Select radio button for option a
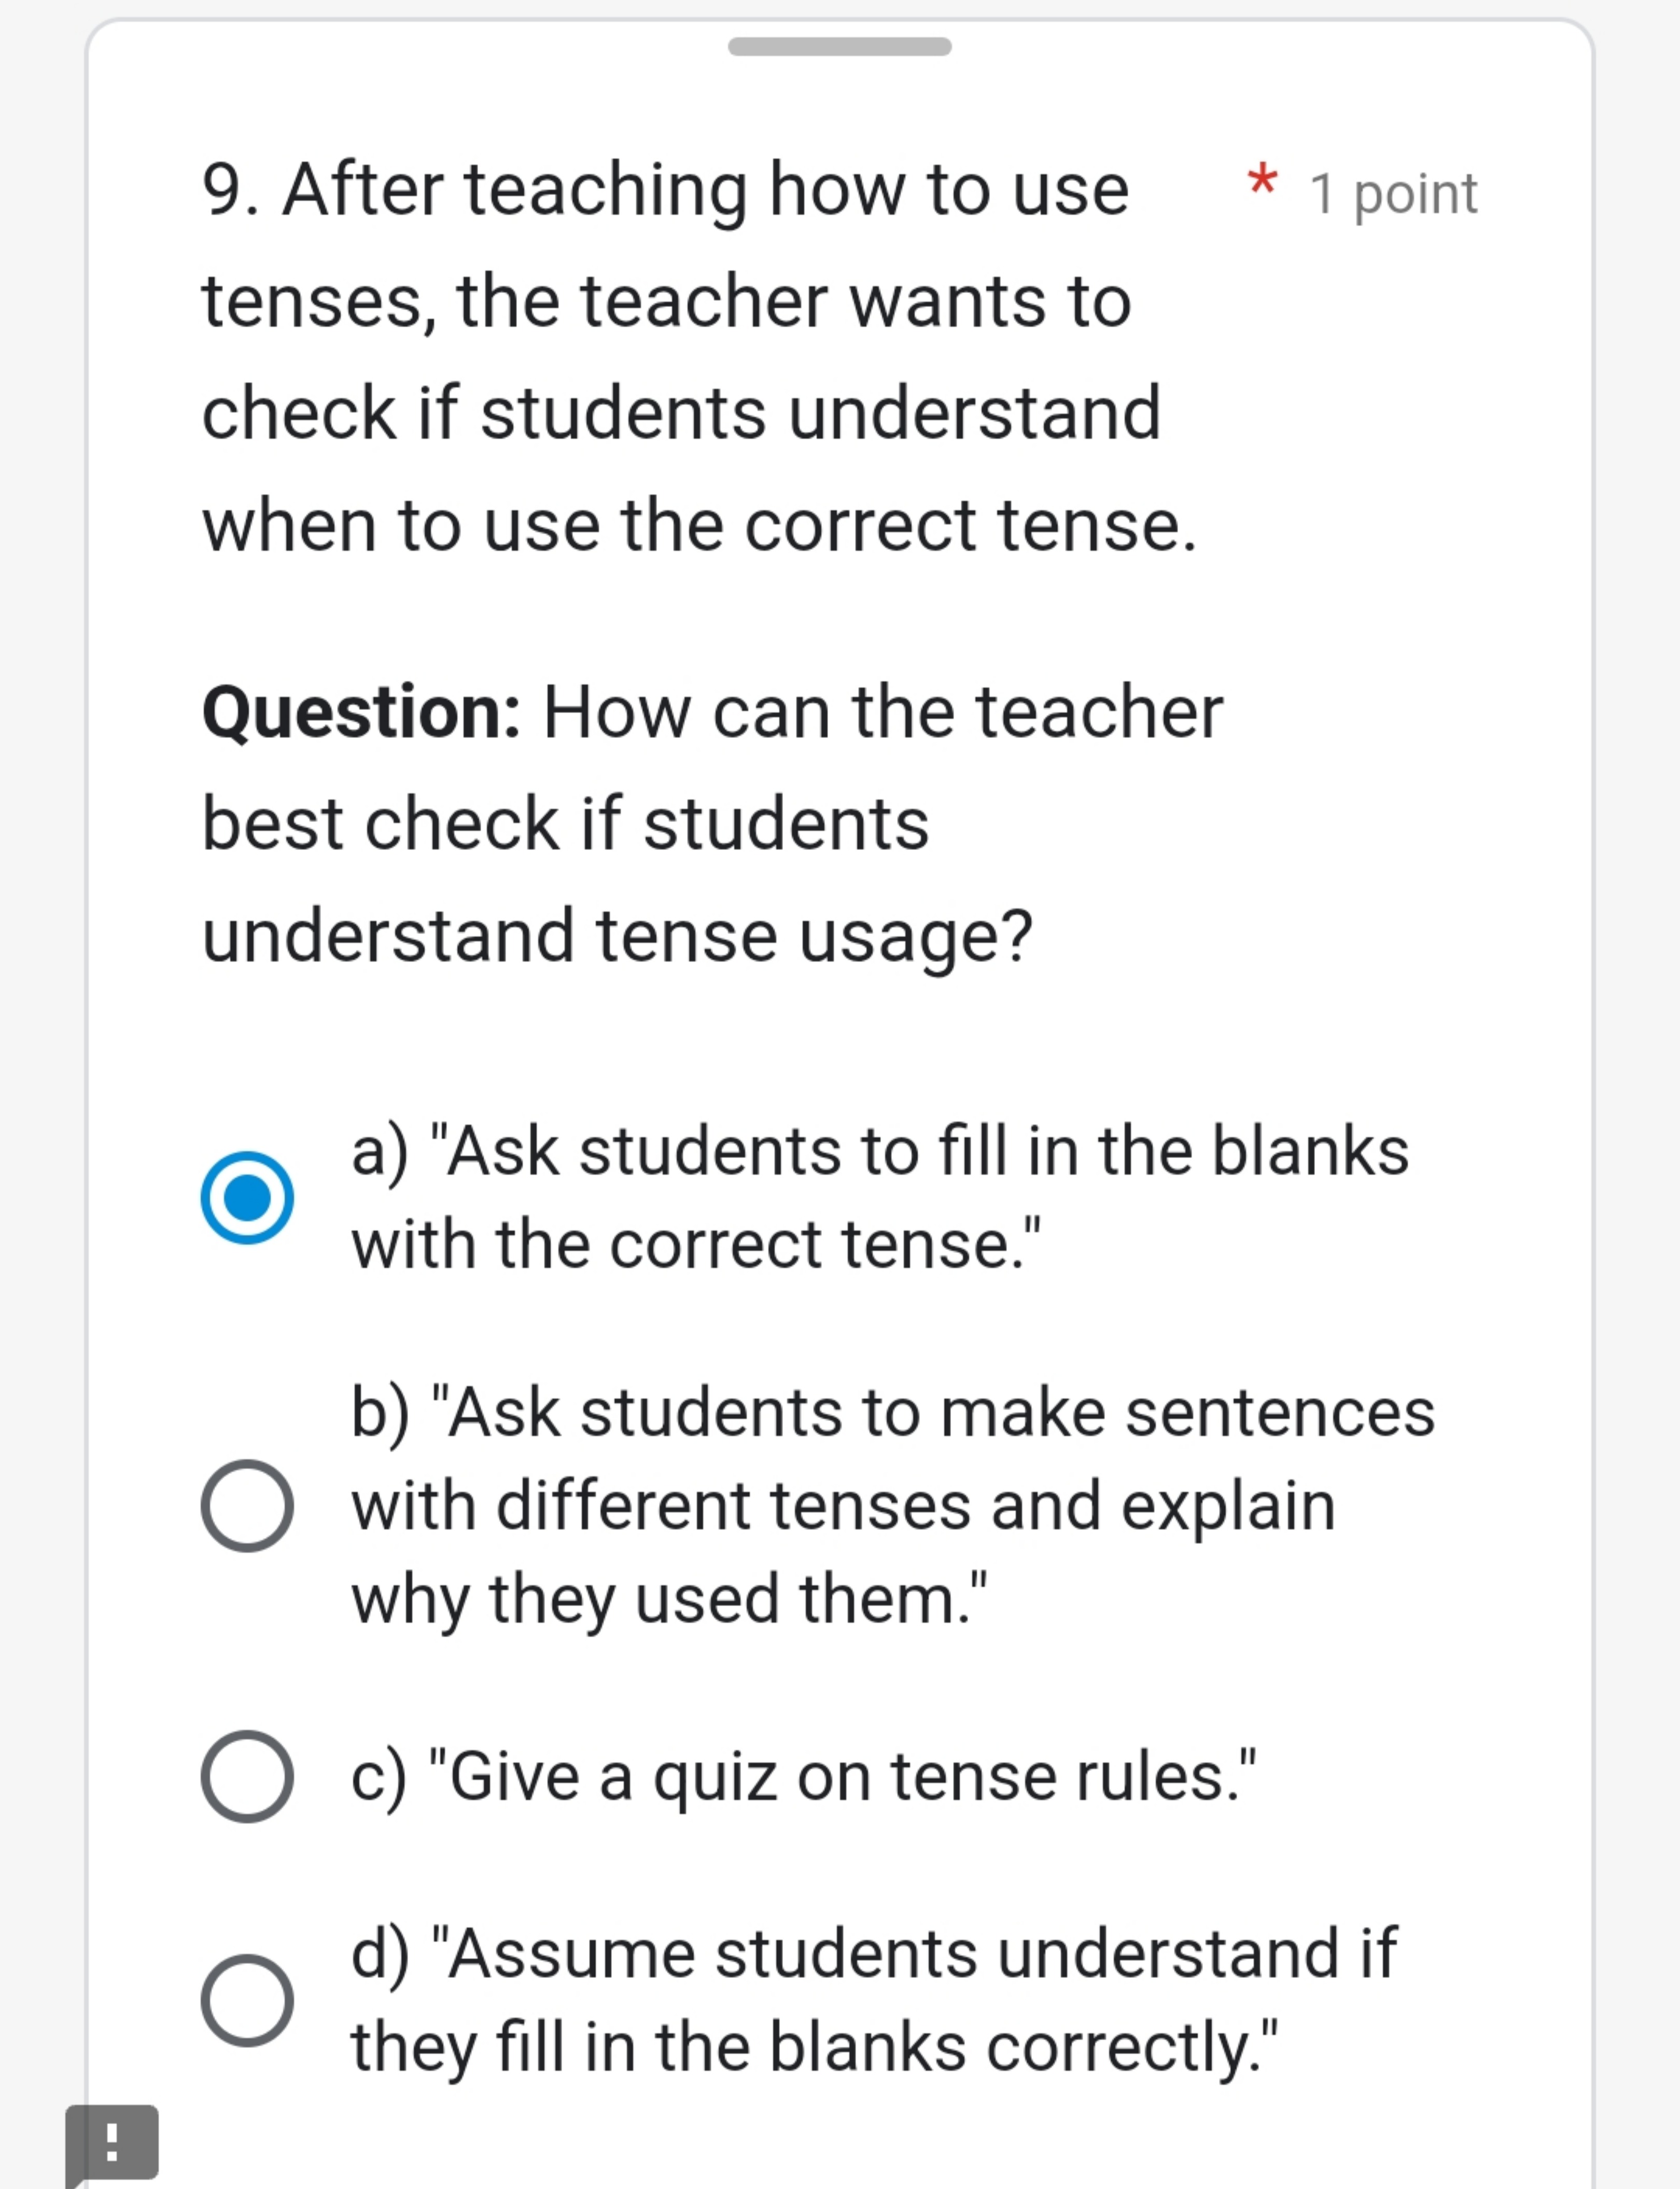Viewport: 1680px width, 2189px height. [x=247, y=1197]
